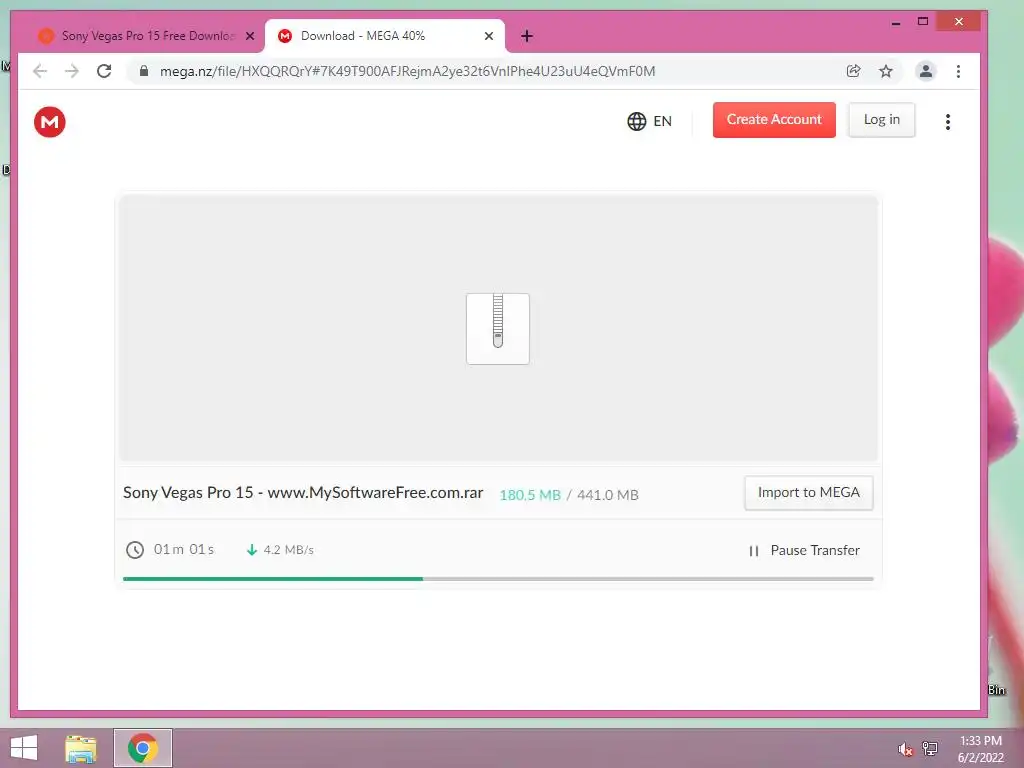Screen dimensions: 1024x768
Task: Click the browser back arrow
Action: click(40, 71)
